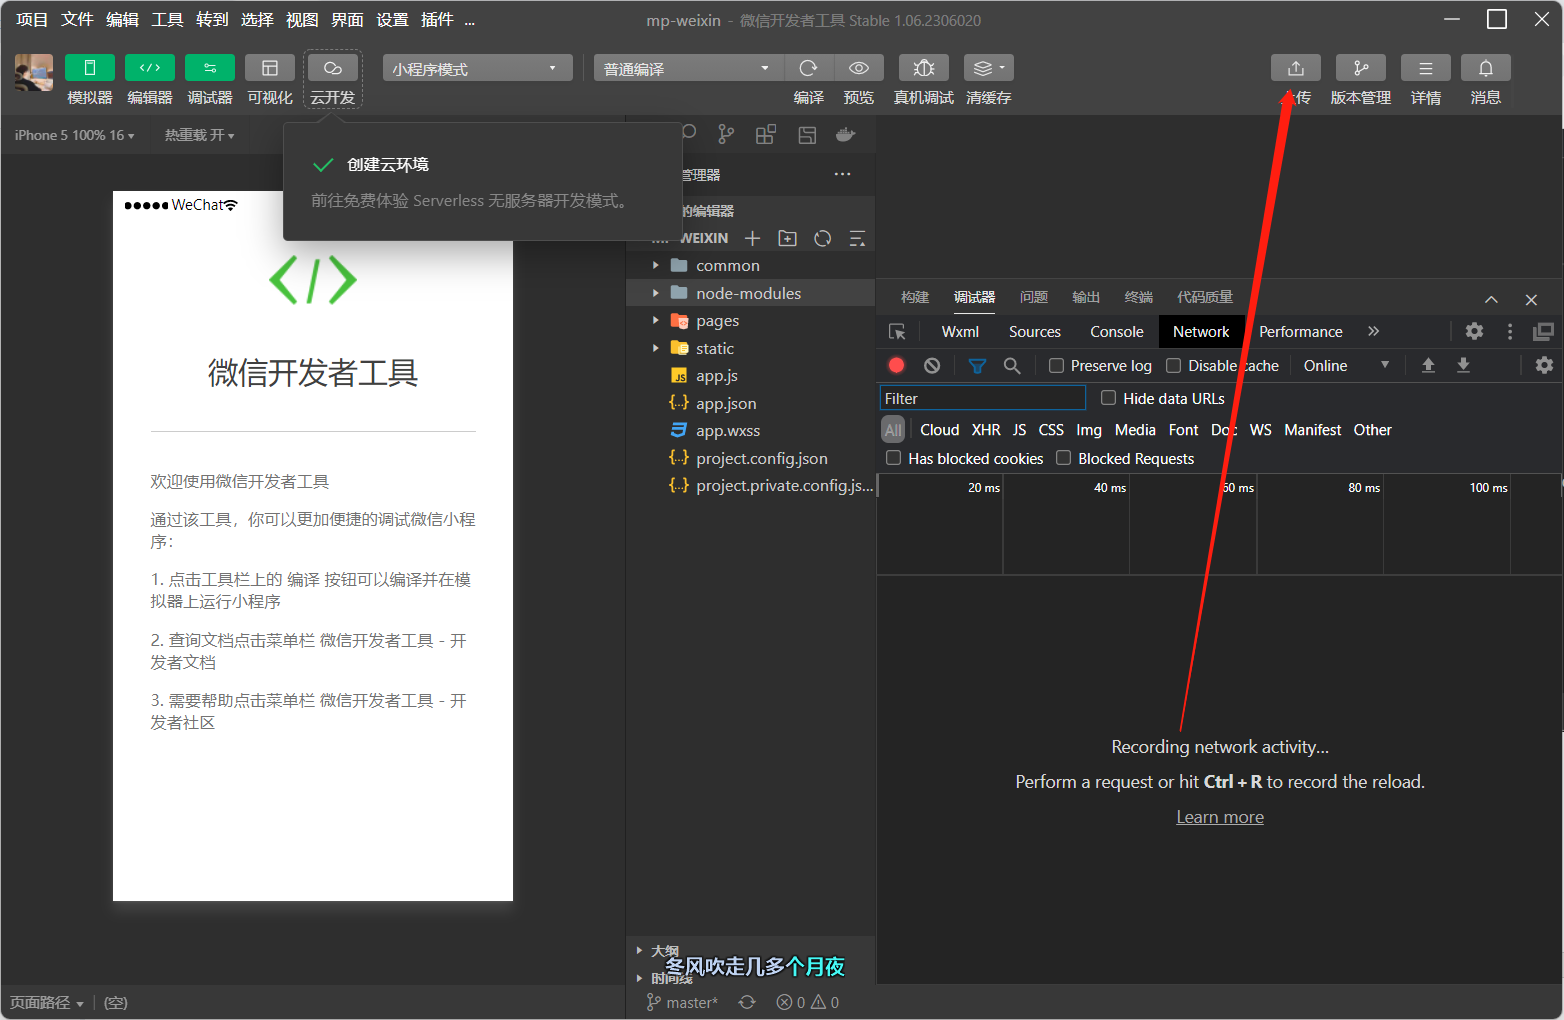Toggle the Cloud request type filter

click(940, 430)
